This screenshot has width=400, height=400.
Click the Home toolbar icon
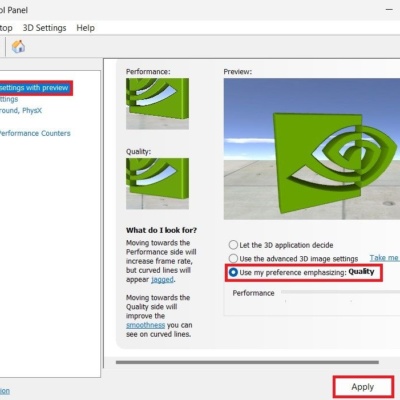click(x=18, y=47)
